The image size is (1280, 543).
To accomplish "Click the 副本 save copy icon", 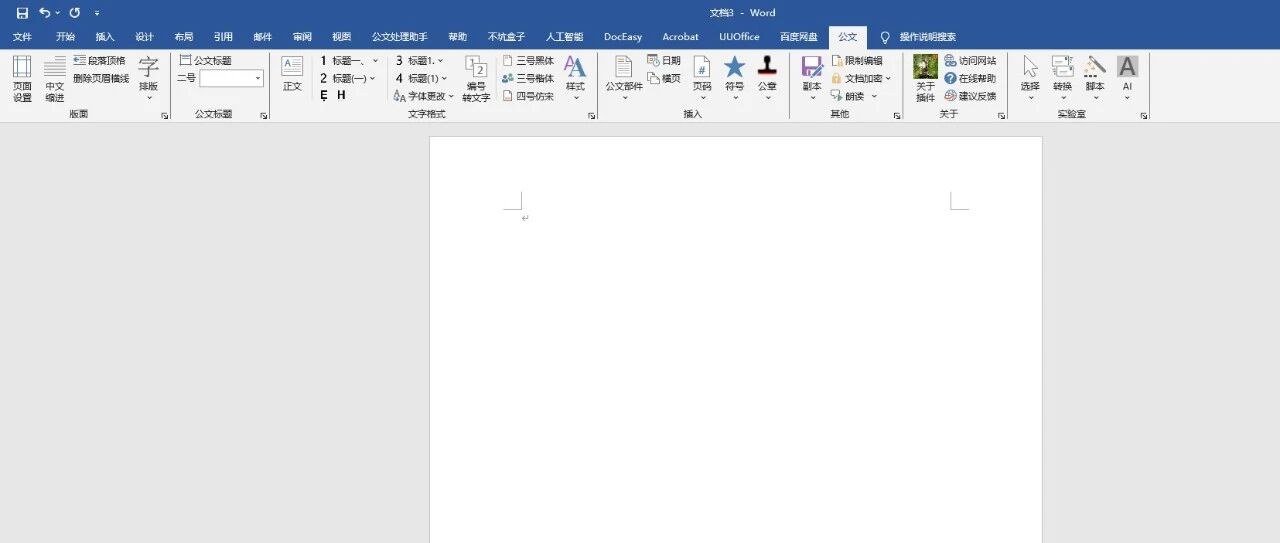I will [812, 78].
